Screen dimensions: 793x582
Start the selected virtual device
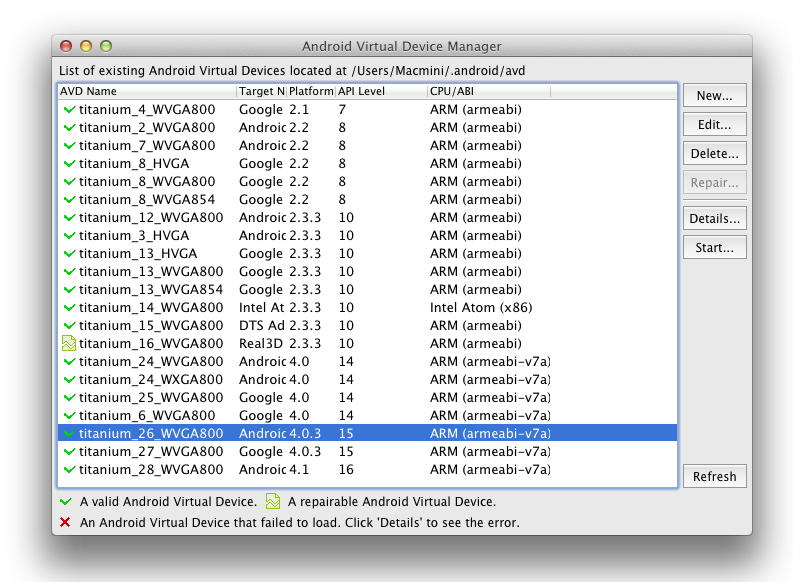click(x=714, y=247)
